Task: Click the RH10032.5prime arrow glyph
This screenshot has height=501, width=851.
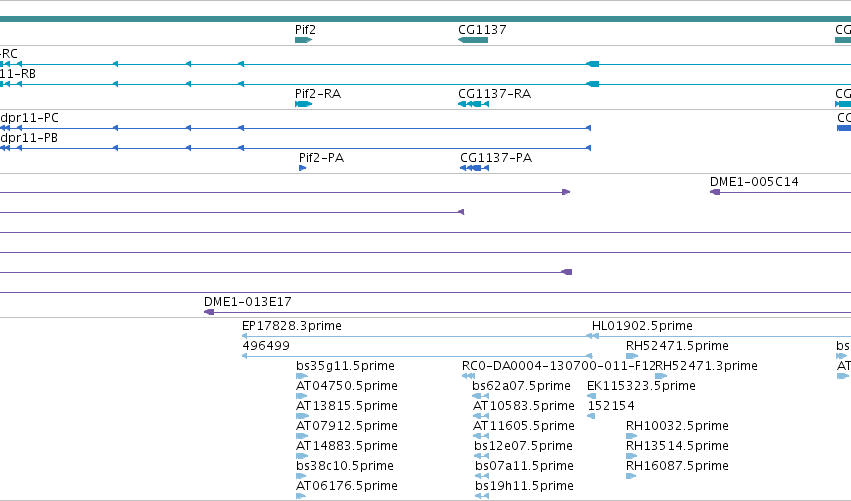Action: (631, 436)
